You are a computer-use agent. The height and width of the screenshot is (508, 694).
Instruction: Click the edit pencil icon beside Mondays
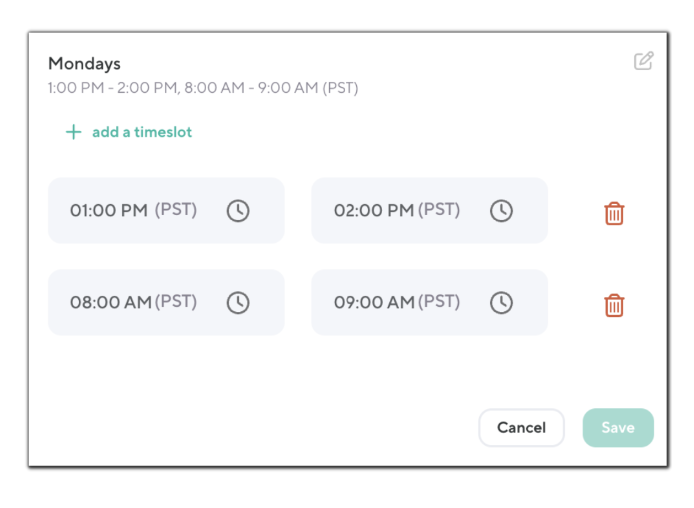tap(643, 61)
